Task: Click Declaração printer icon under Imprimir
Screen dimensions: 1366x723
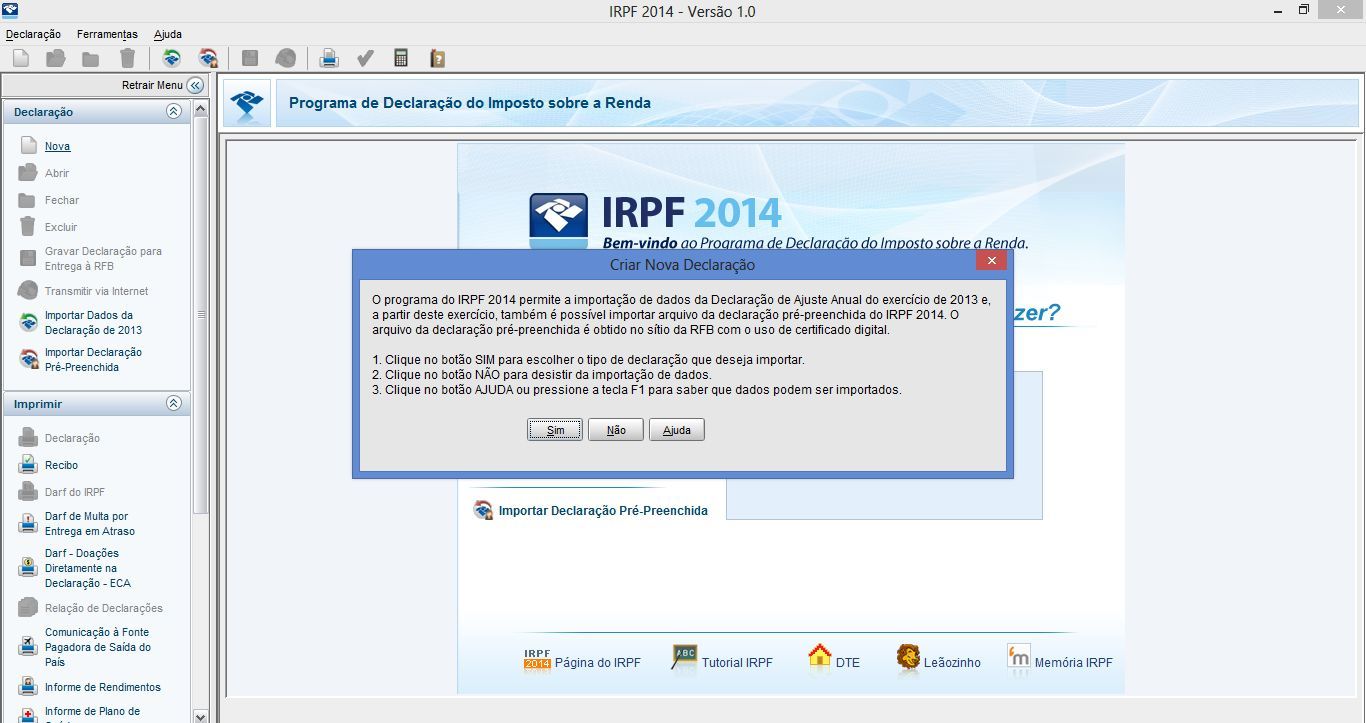Action: coord(28,438)
